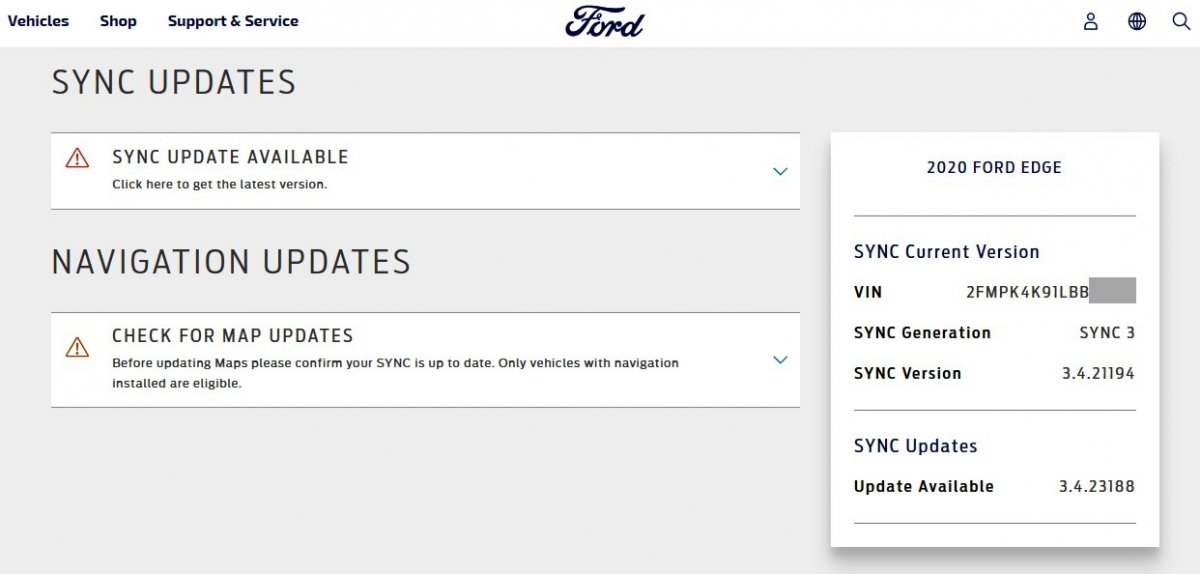Image resolution: width=1200 pixels, height=574 pixels.
Task: Click the available update version 3.4.23188
Action: click(1096, 487)
